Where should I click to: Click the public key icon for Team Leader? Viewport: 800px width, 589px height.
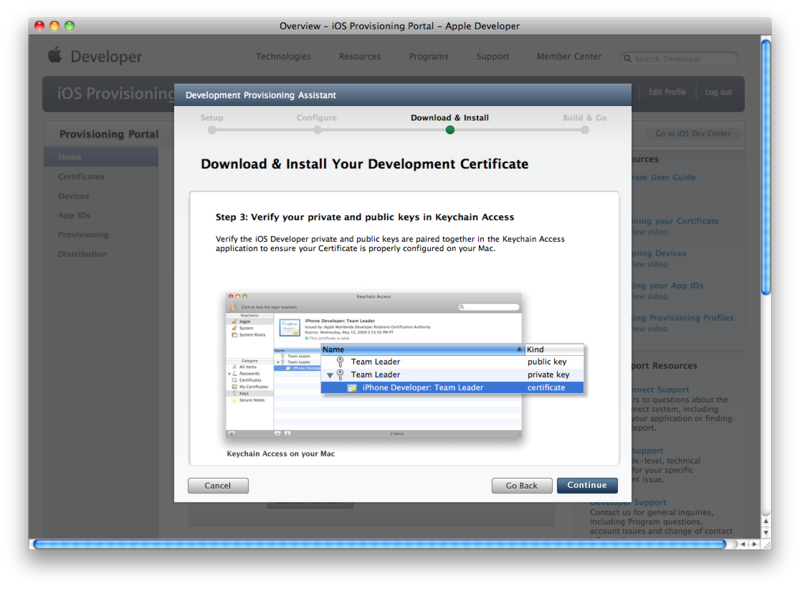340,362
